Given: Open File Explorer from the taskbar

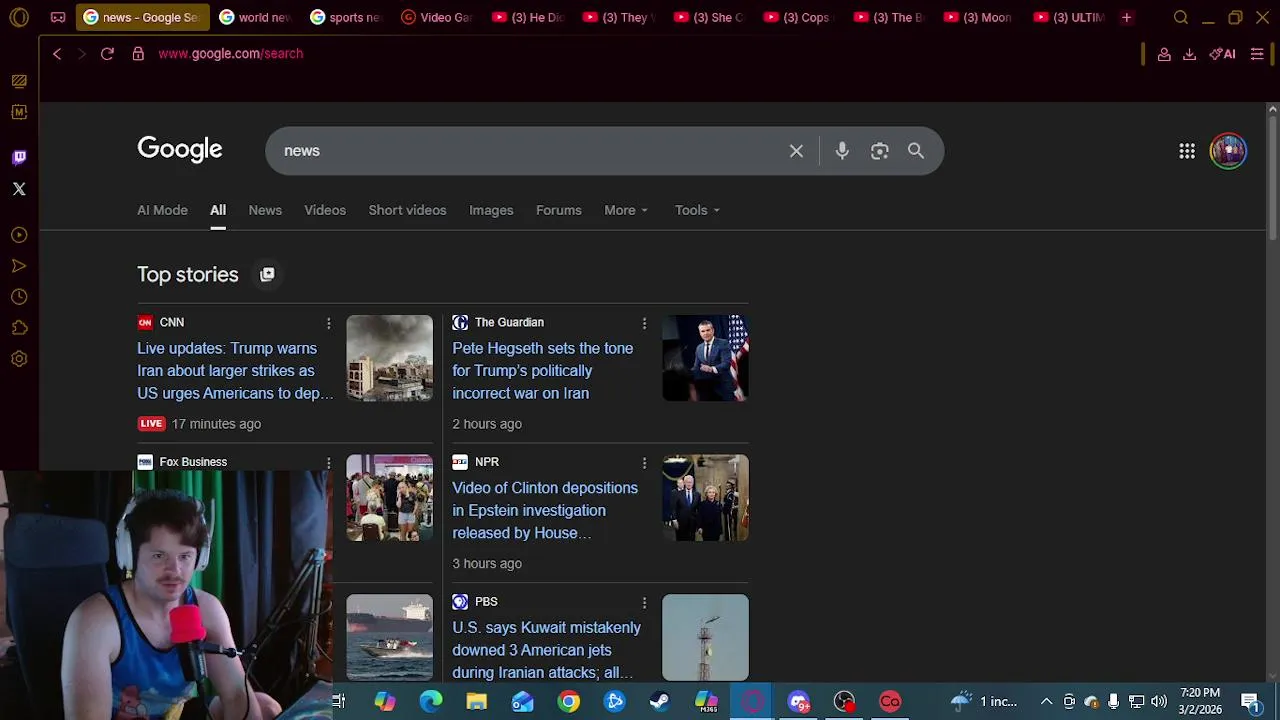Looking at the screenshot, I should pos(476,702).
